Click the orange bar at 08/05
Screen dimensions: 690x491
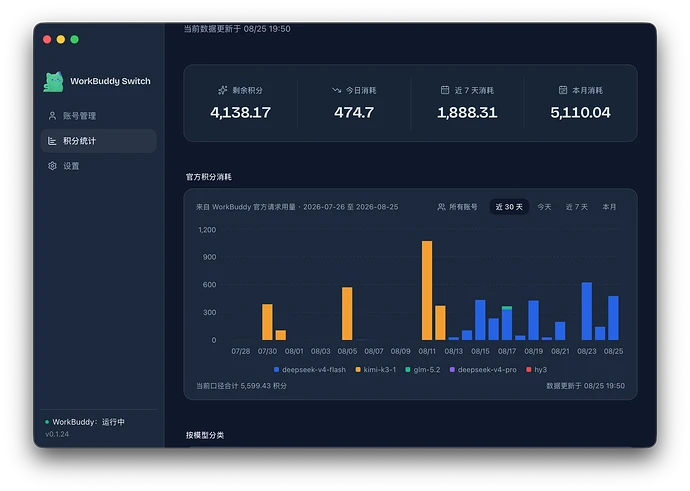click(347, 314)
